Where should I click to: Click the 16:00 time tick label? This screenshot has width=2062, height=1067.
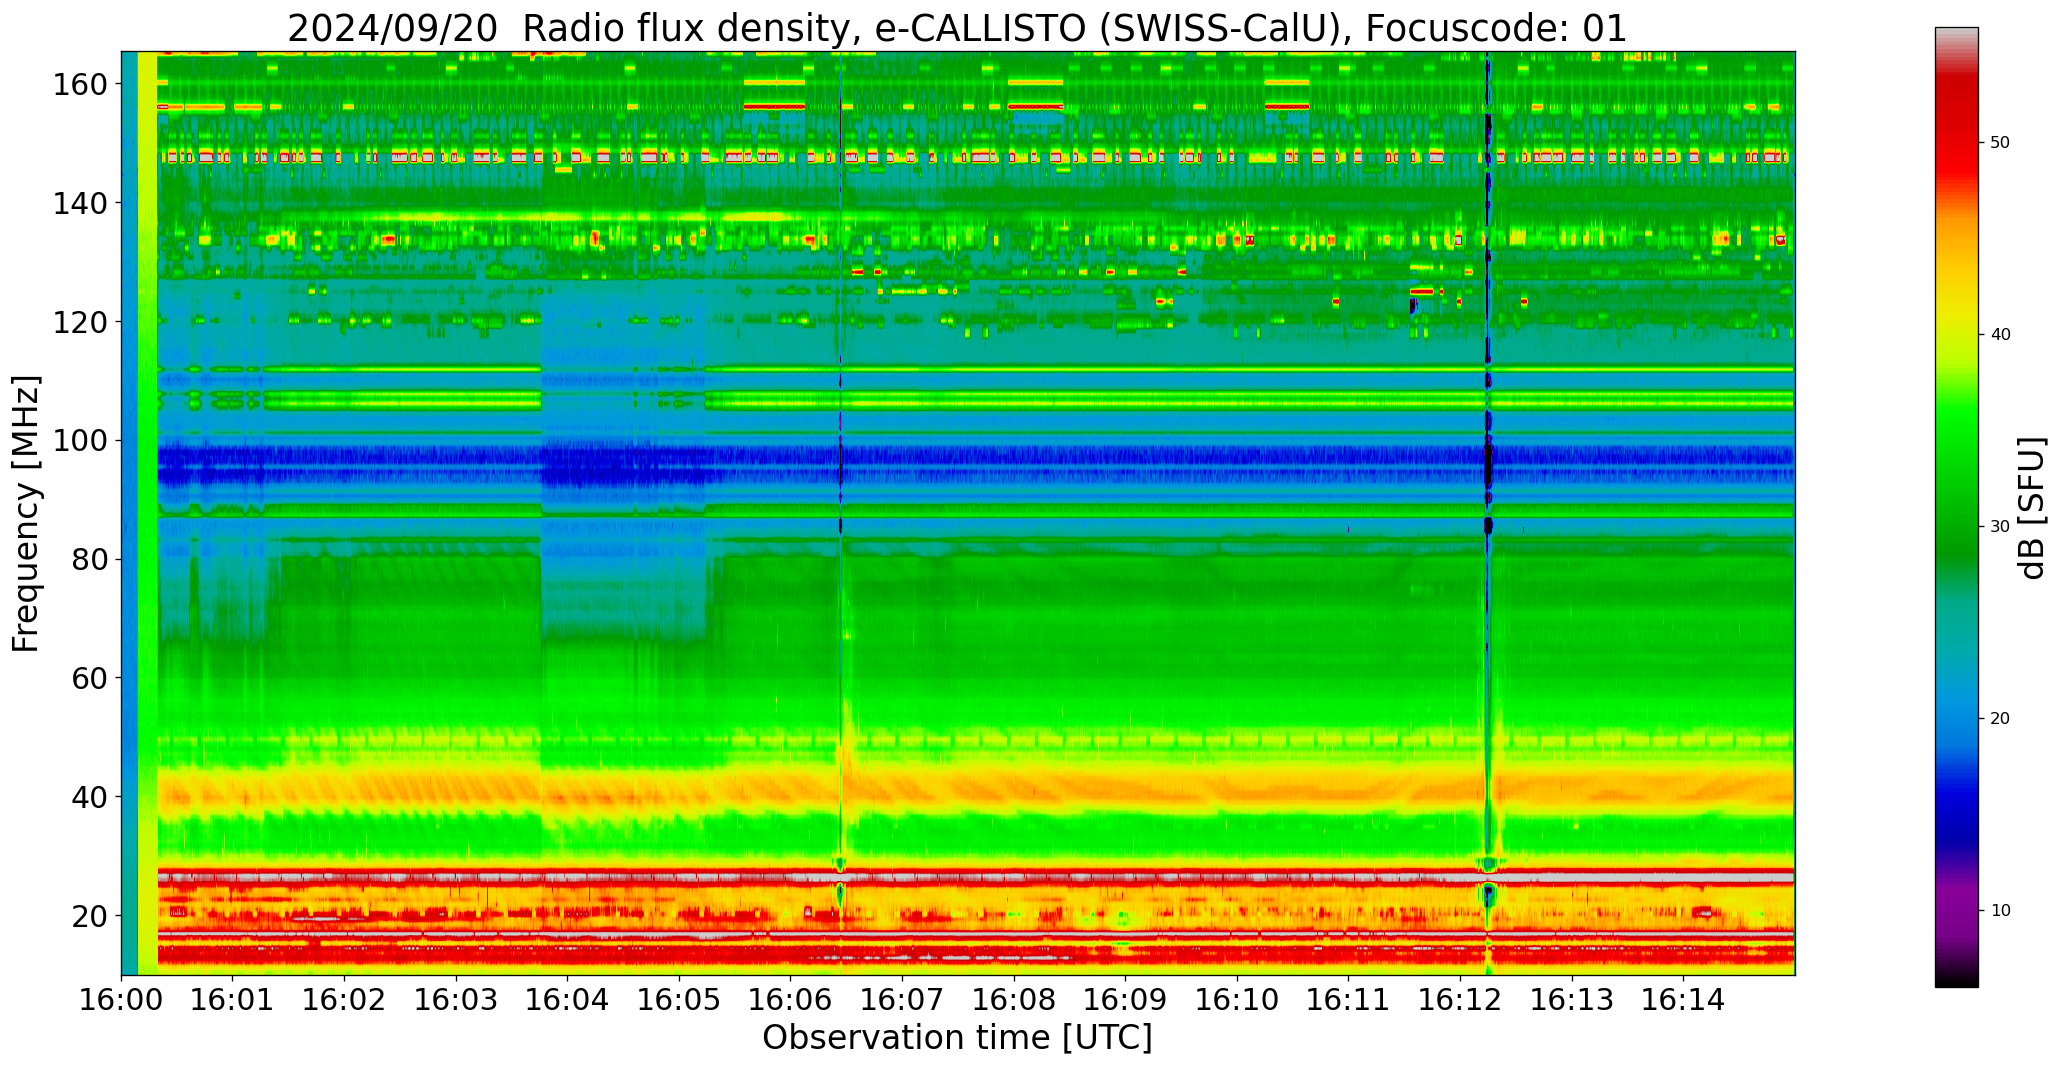[122, 1000]
